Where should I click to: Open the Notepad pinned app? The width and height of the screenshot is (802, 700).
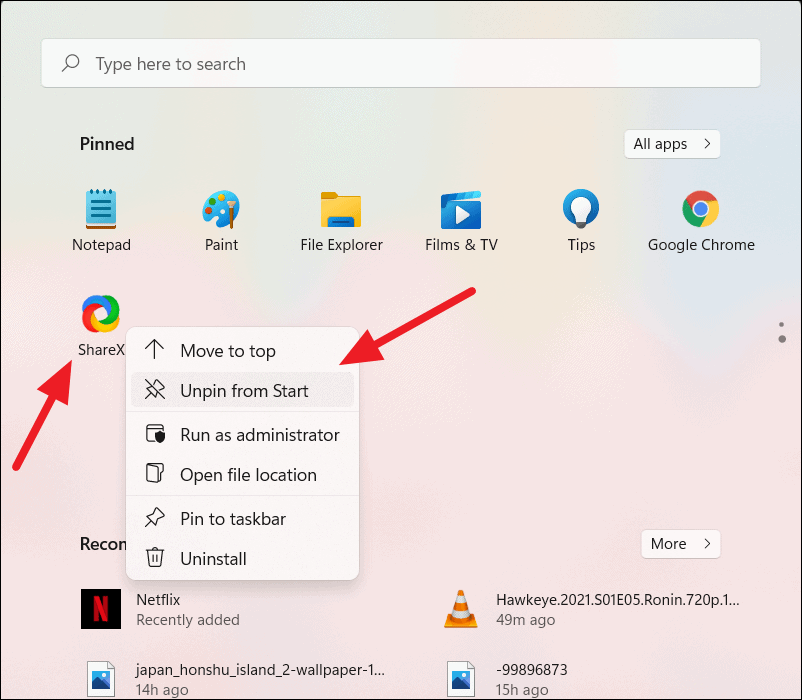[101, 220]
